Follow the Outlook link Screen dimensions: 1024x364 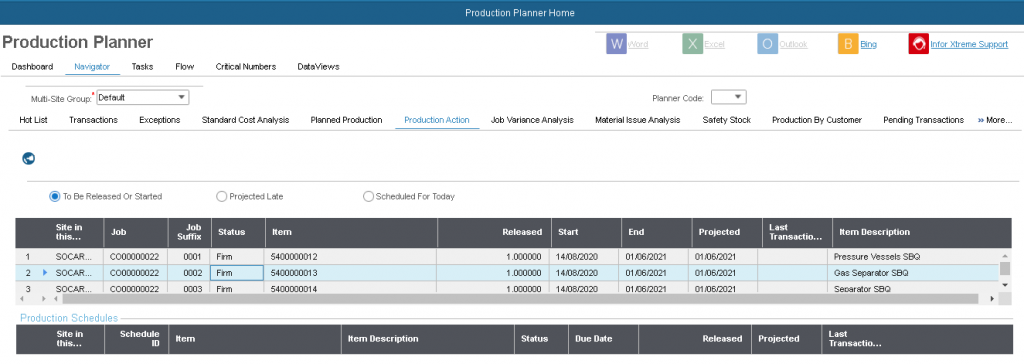[793, 44]
